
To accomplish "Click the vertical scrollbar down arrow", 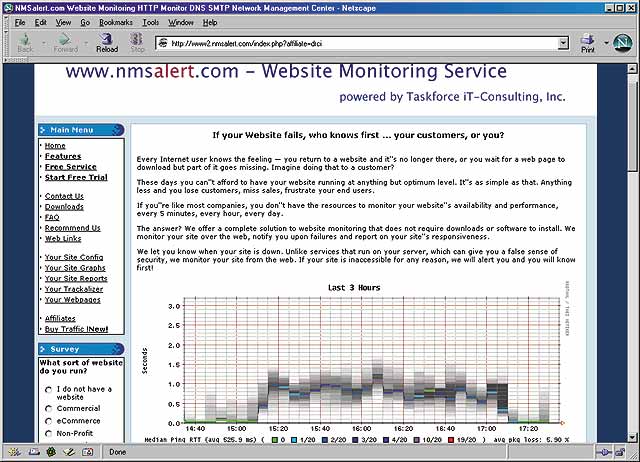I will [632, 437].
